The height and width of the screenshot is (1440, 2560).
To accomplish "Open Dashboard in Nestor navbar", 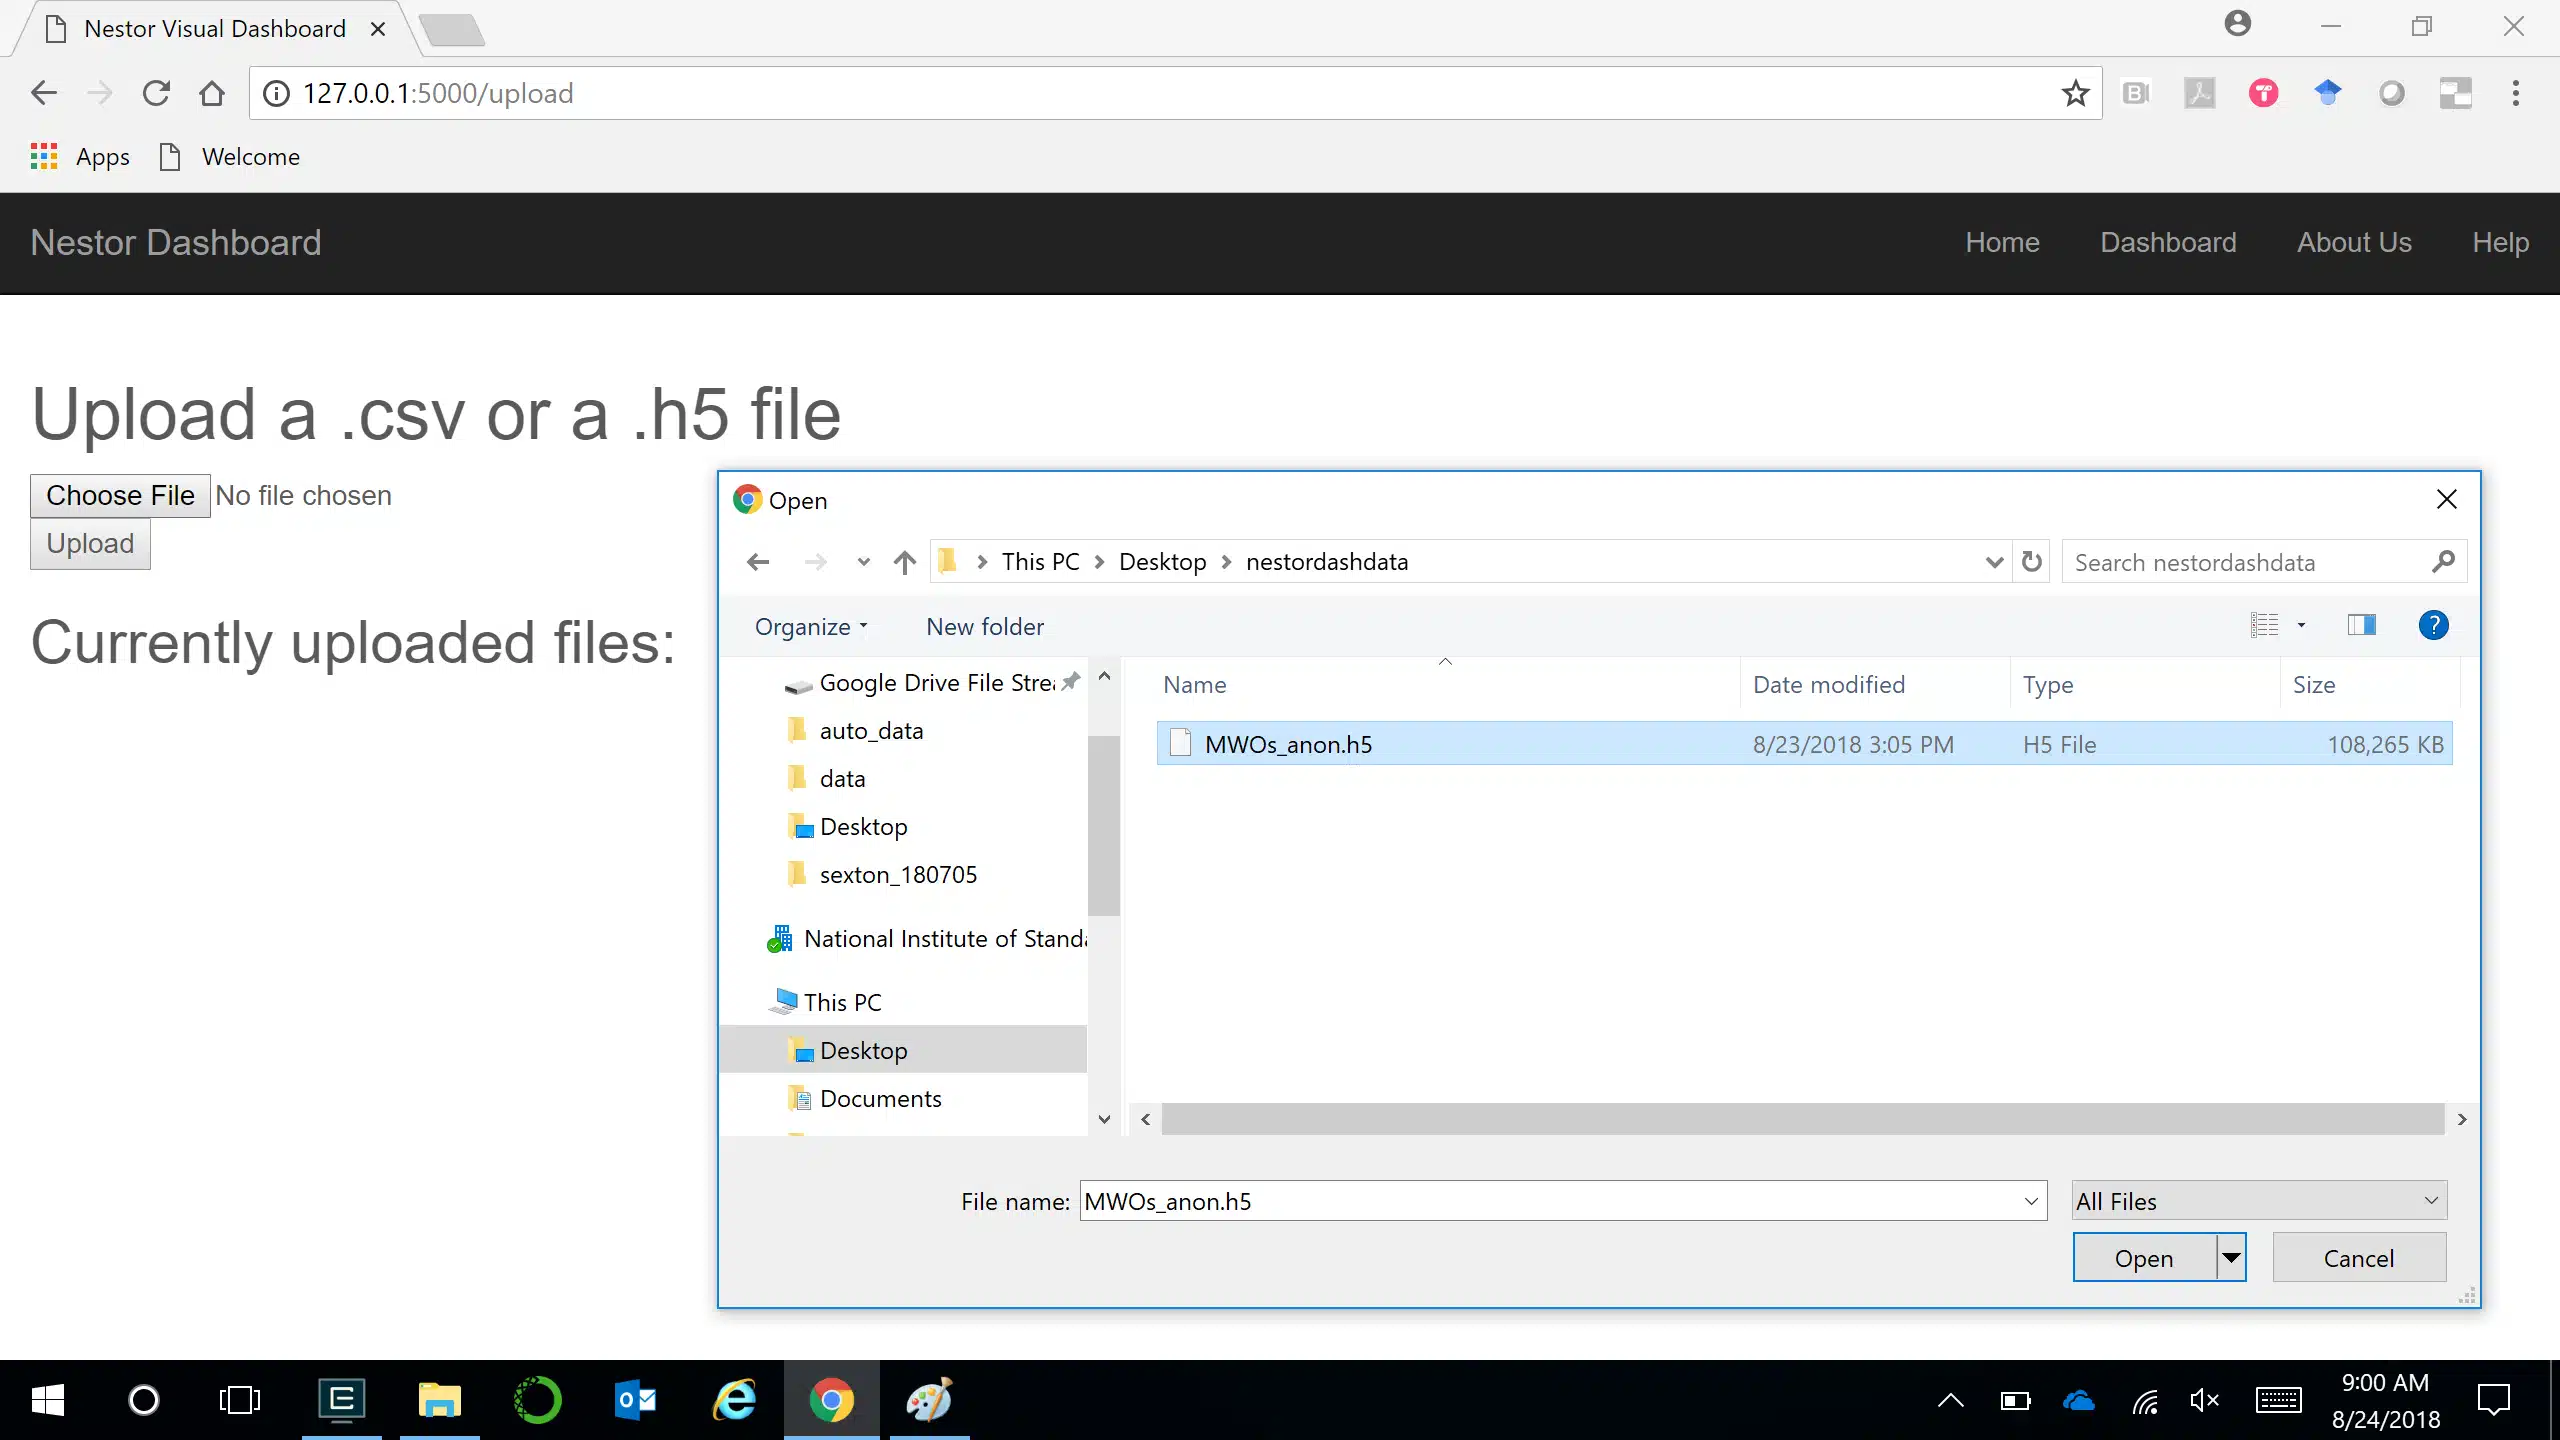I will tap(2168, 242).
